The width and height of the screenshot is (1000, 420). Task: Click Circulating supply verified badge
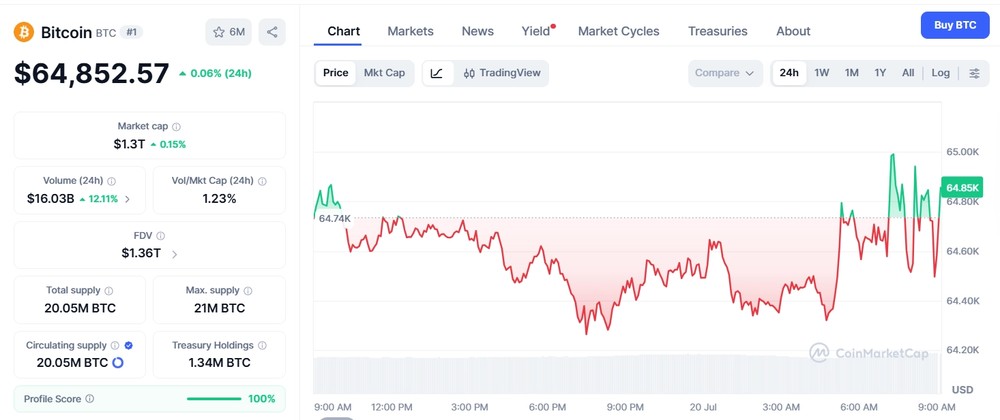click(128, 345)
